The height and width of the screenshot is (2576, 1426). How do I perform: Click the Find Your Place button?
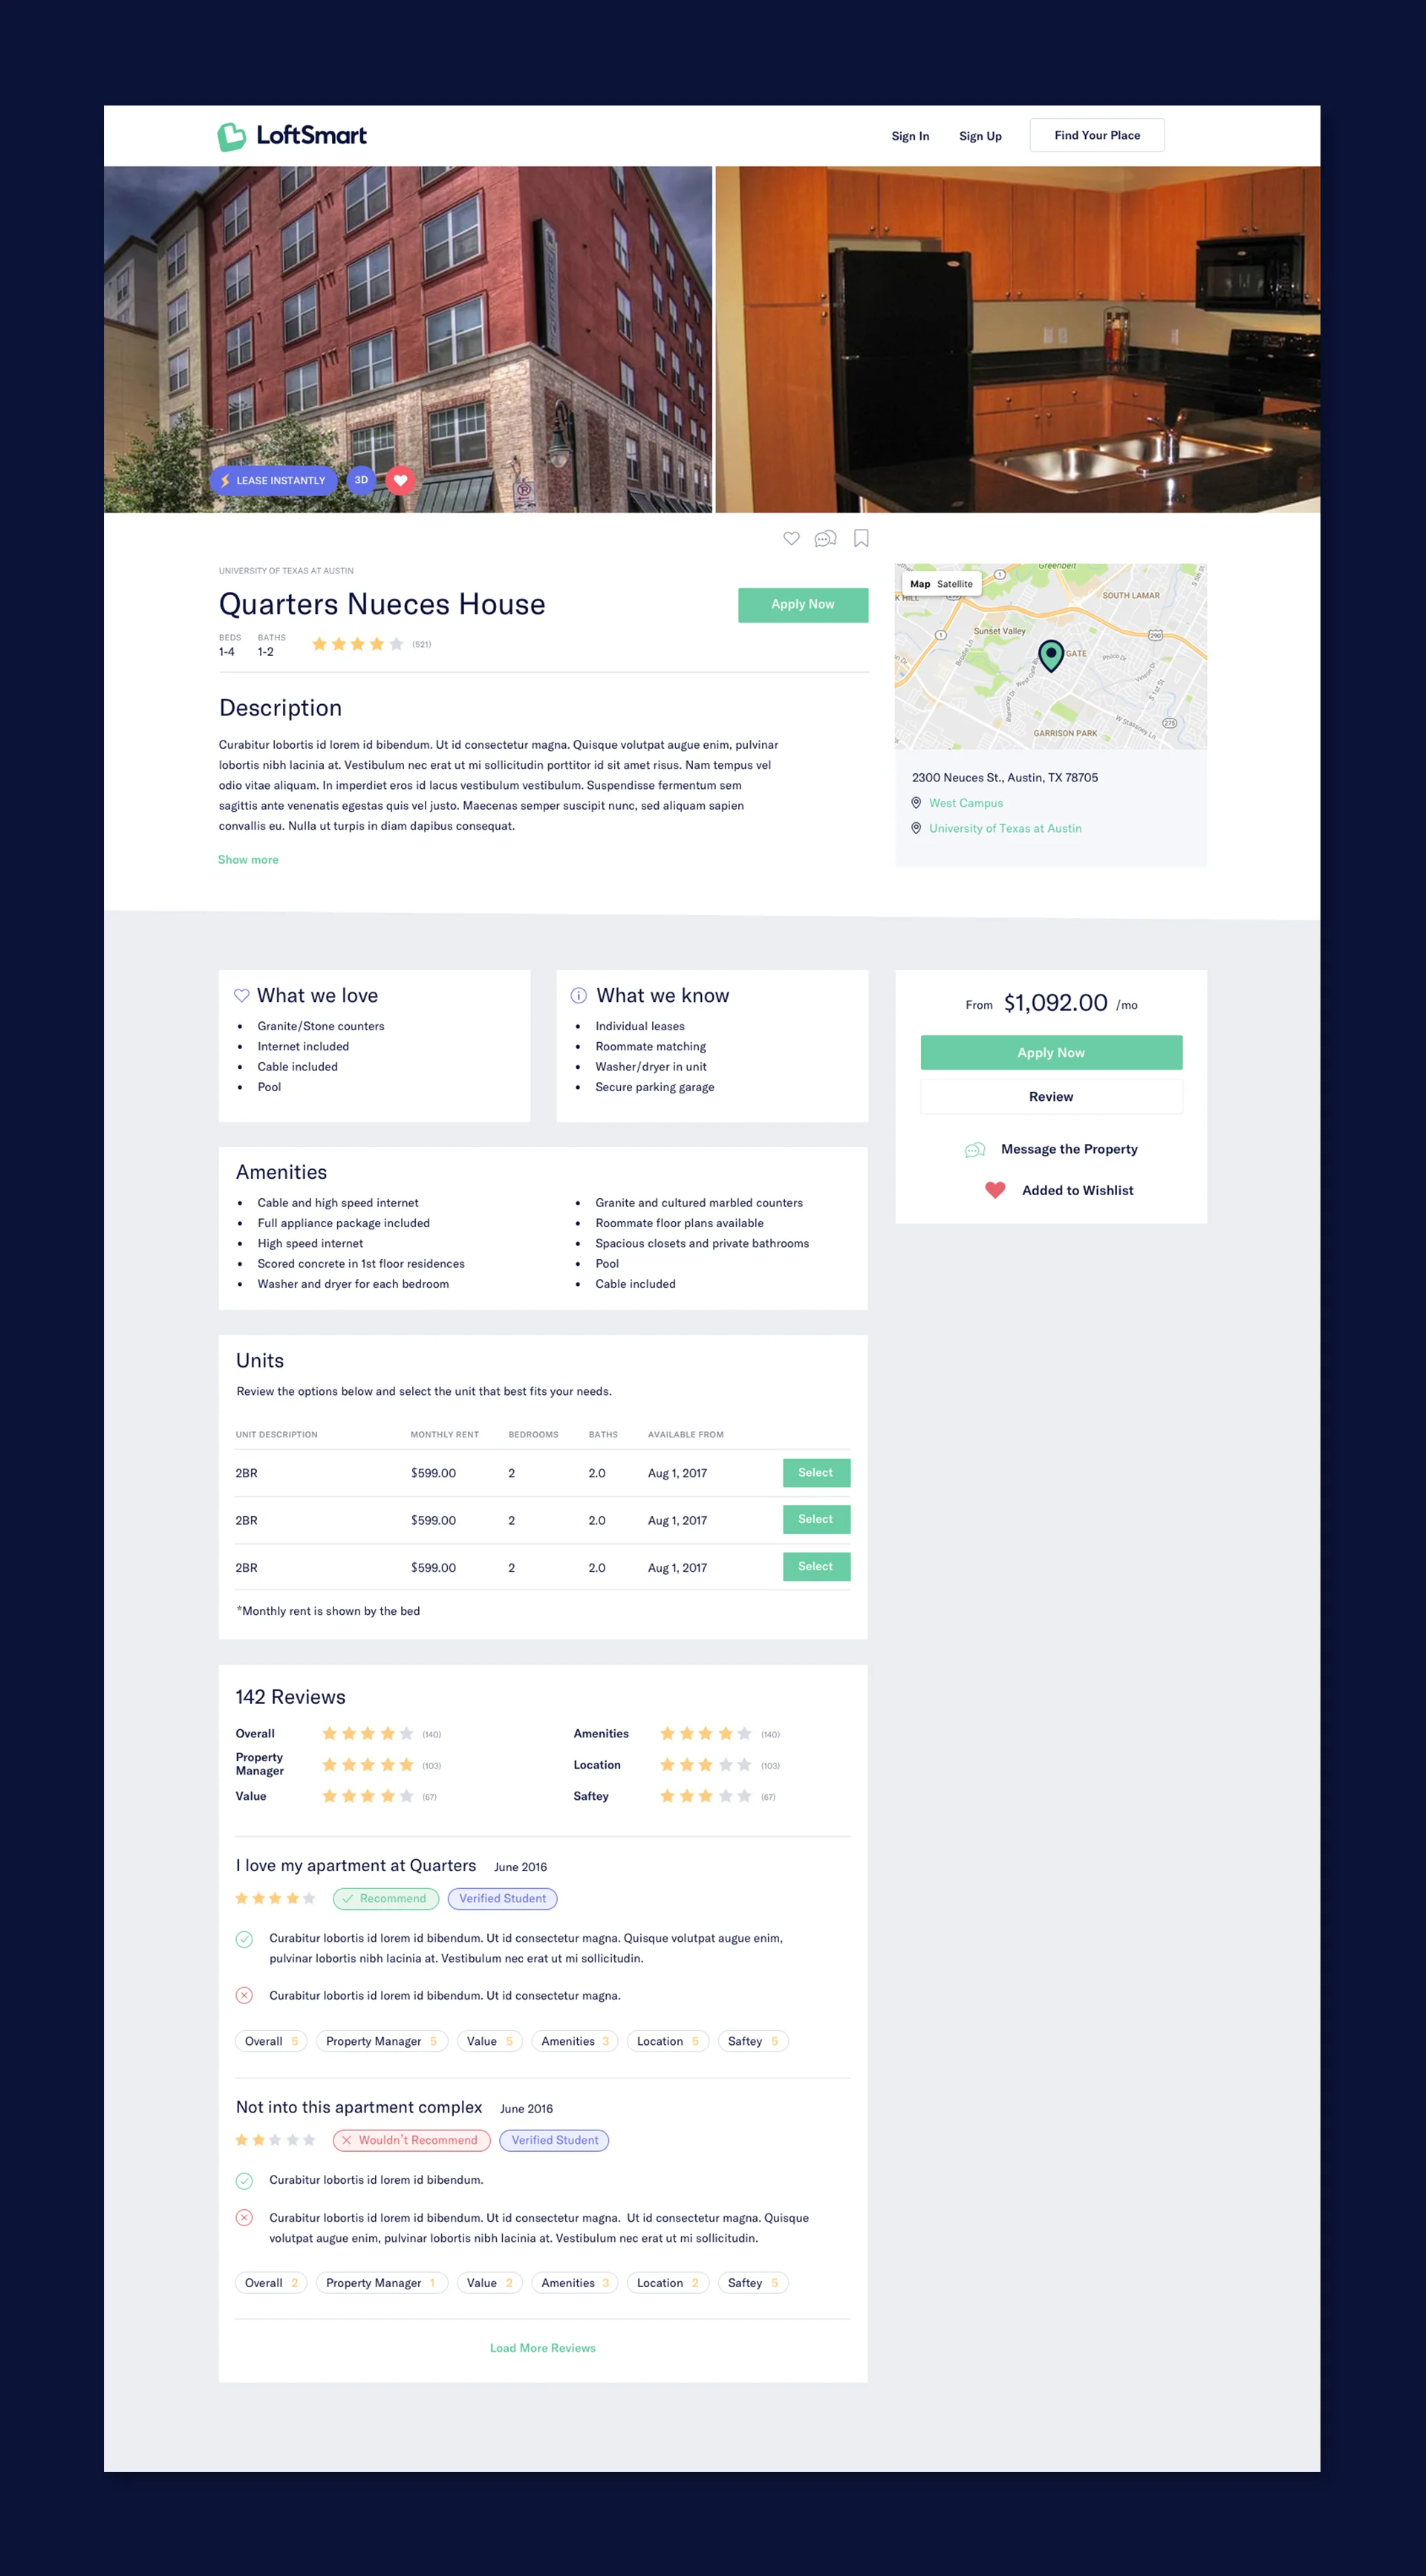[1097, 135]
